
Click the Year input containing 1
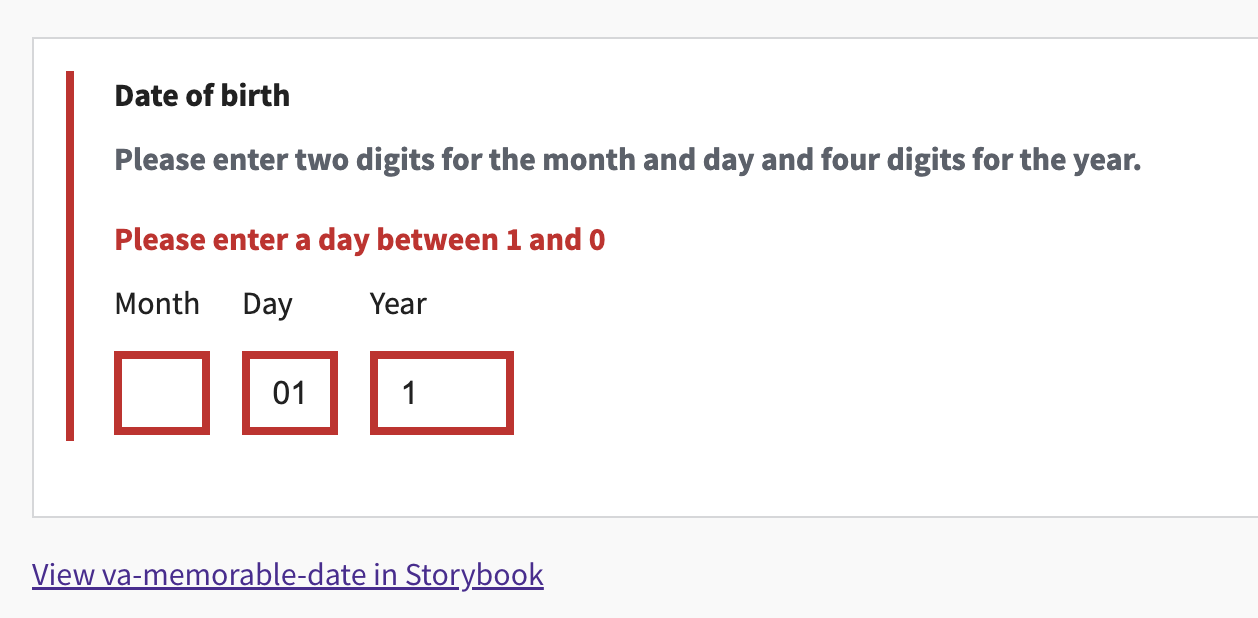441,392
